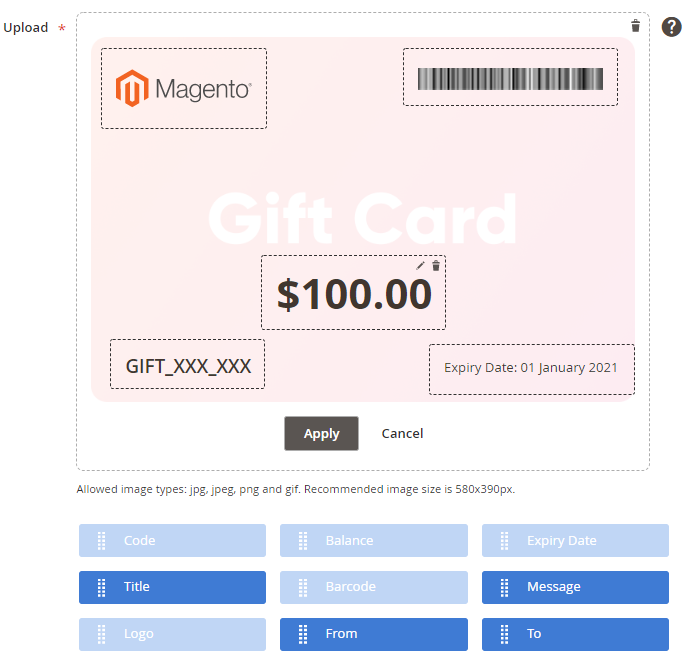Screen dimensions: 685x664
Task: Select the From field chip
Action: click(x=374, y=634)
